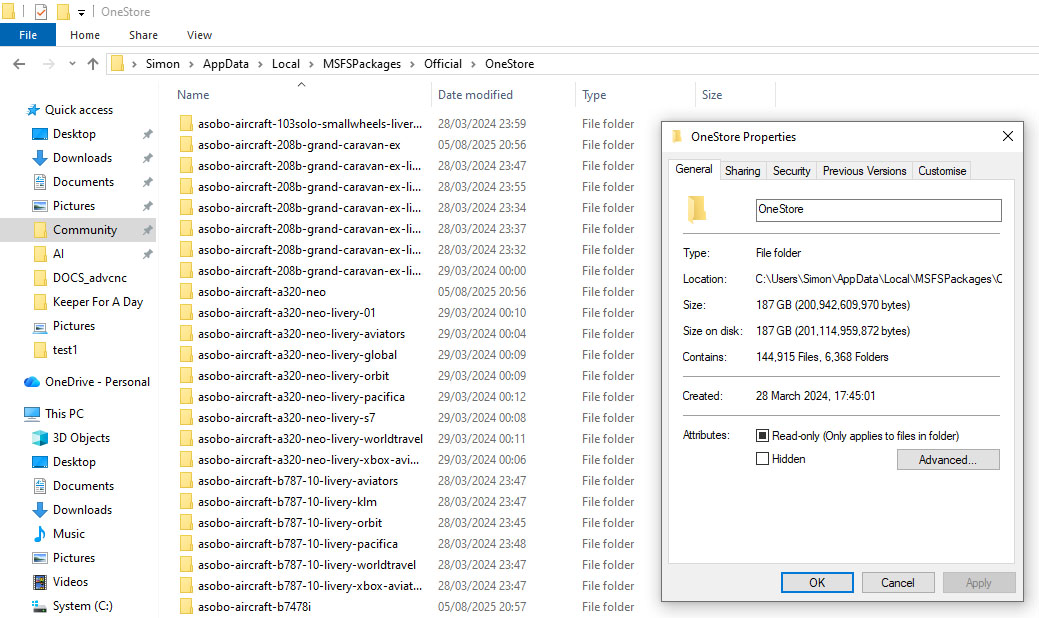
Task: Enable the Hidden attribute checkbox
Action: 763,459
